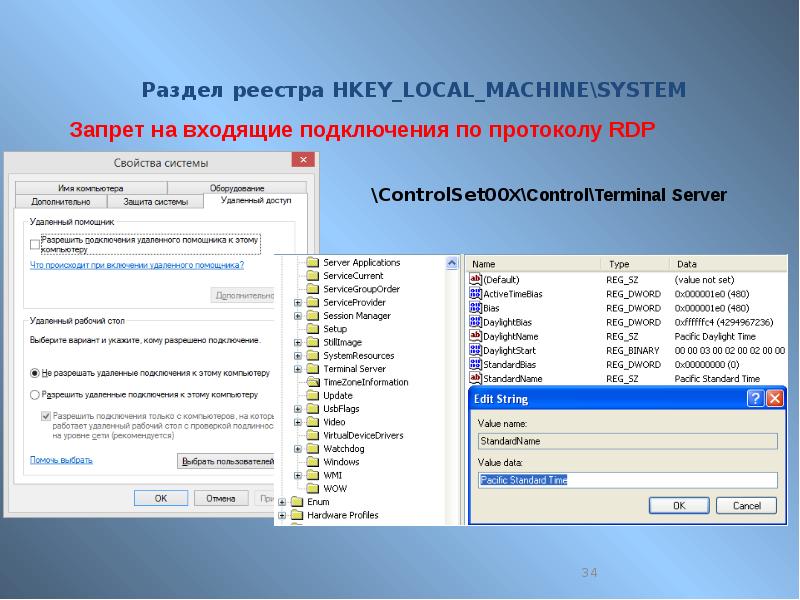The width and height of the screenshot is (800, 600).
Task: Click the ActiveTimeBias DWORD value icon
Action: click(x=475, y=294)
